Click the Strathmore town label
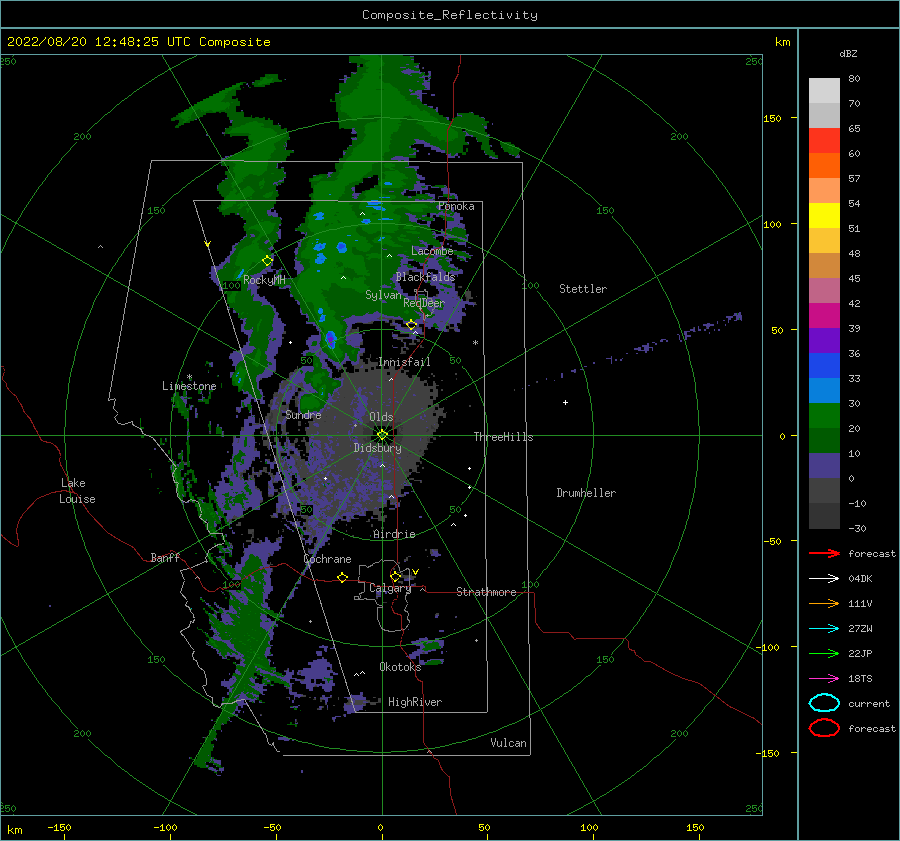This screenshot has width=900, height=841. pos(486,592)
